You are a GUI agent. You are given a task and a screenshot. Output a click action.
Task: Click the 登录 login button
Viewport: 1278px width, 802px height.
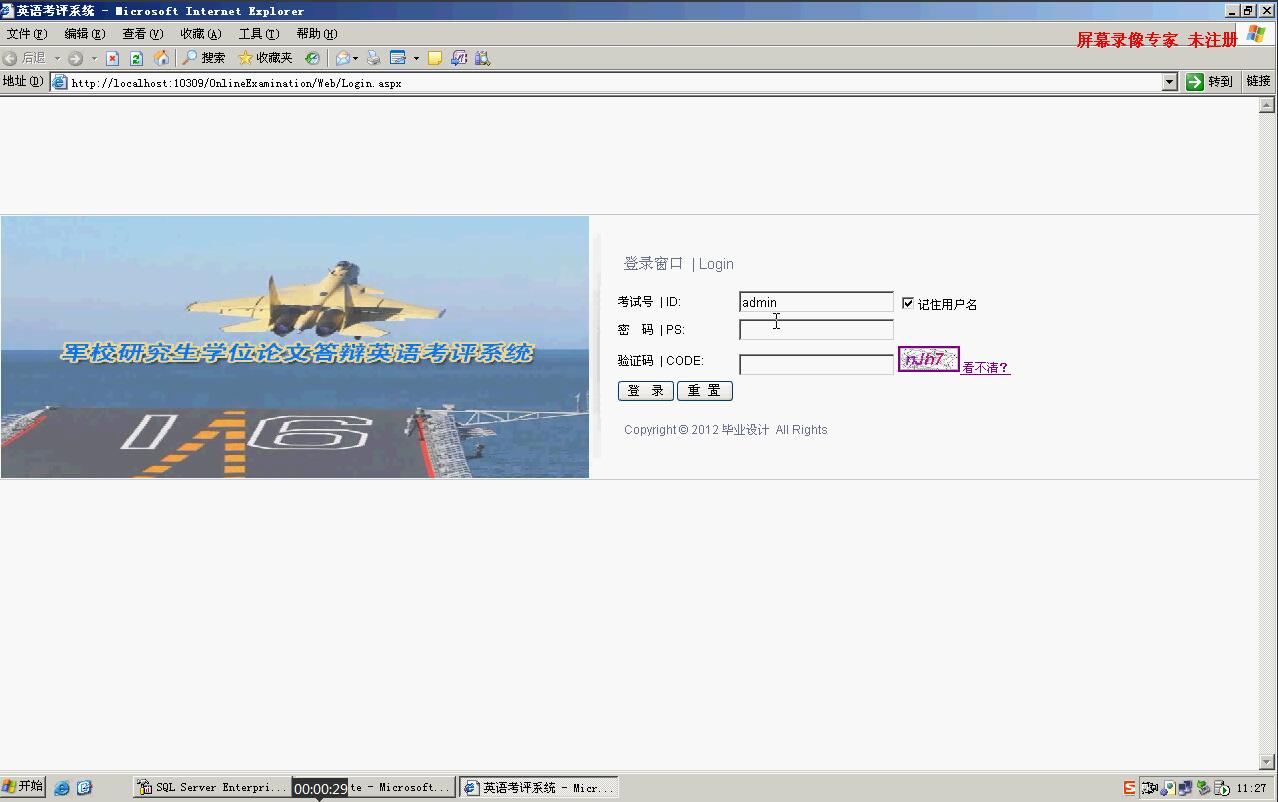pyautogui.click(x=646, y=391)
